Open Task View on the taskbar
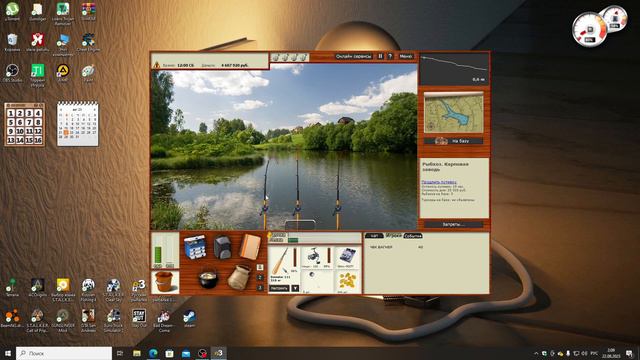This screenshot has height=360, width=640. tap(120, 353)
